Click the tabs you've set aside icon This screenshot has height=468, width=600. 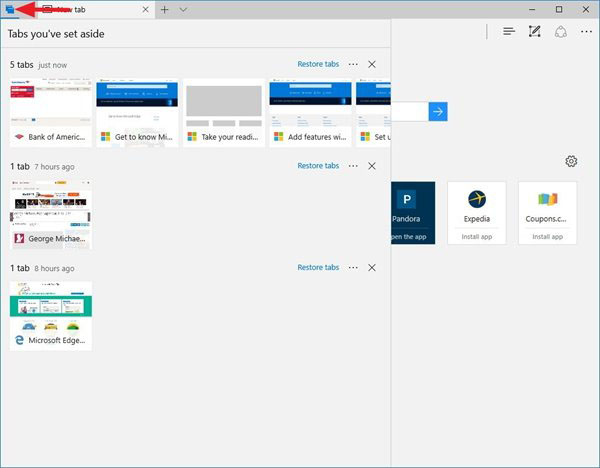9,9
